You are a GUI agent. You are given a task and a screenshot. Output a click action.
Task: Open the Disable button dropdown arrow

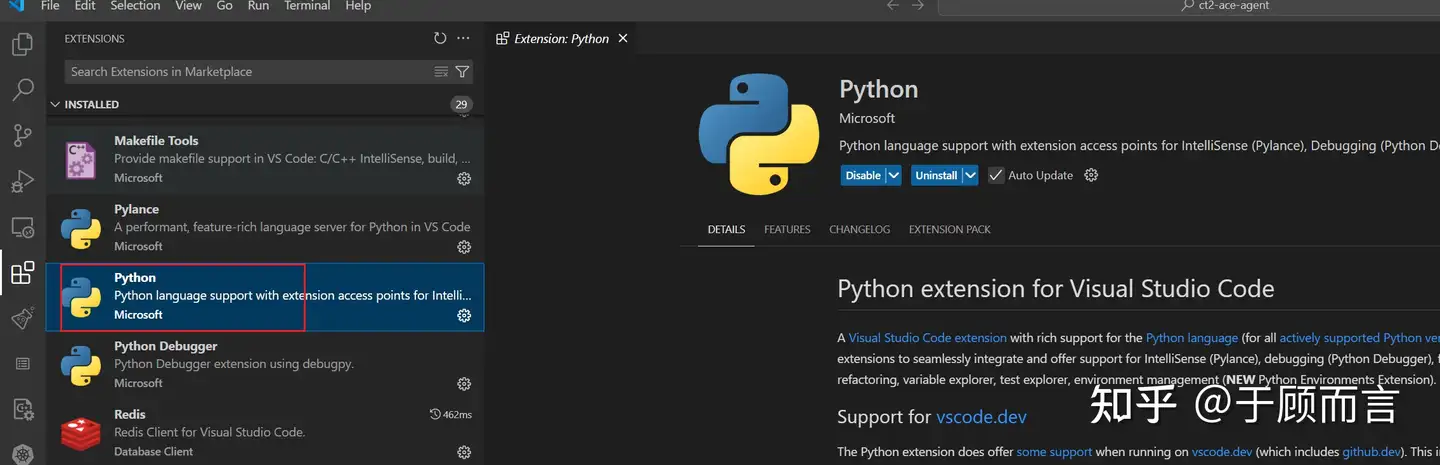pyautogui.click(x=893, y=175)
